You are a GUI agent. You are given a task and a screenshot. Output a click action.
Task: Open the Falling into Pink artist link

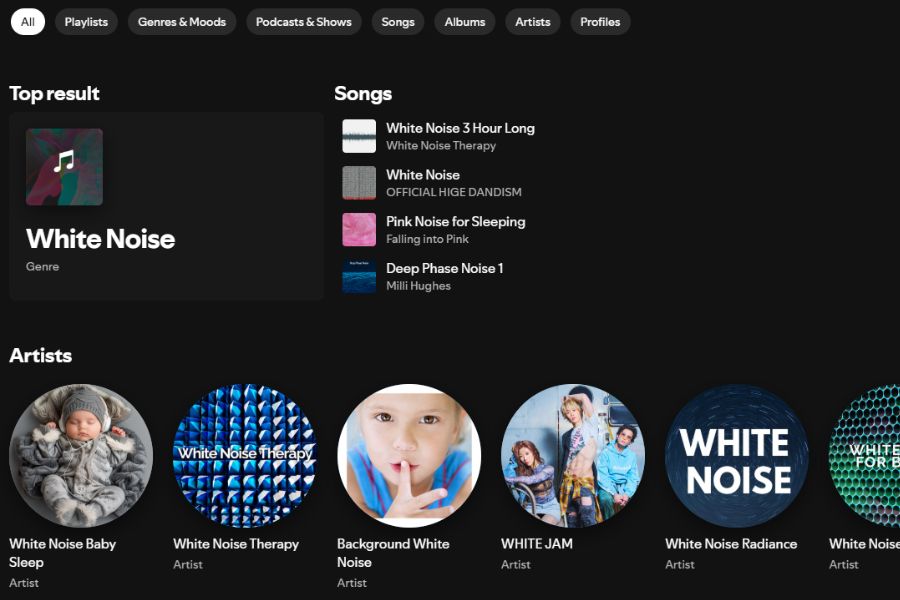427,239
